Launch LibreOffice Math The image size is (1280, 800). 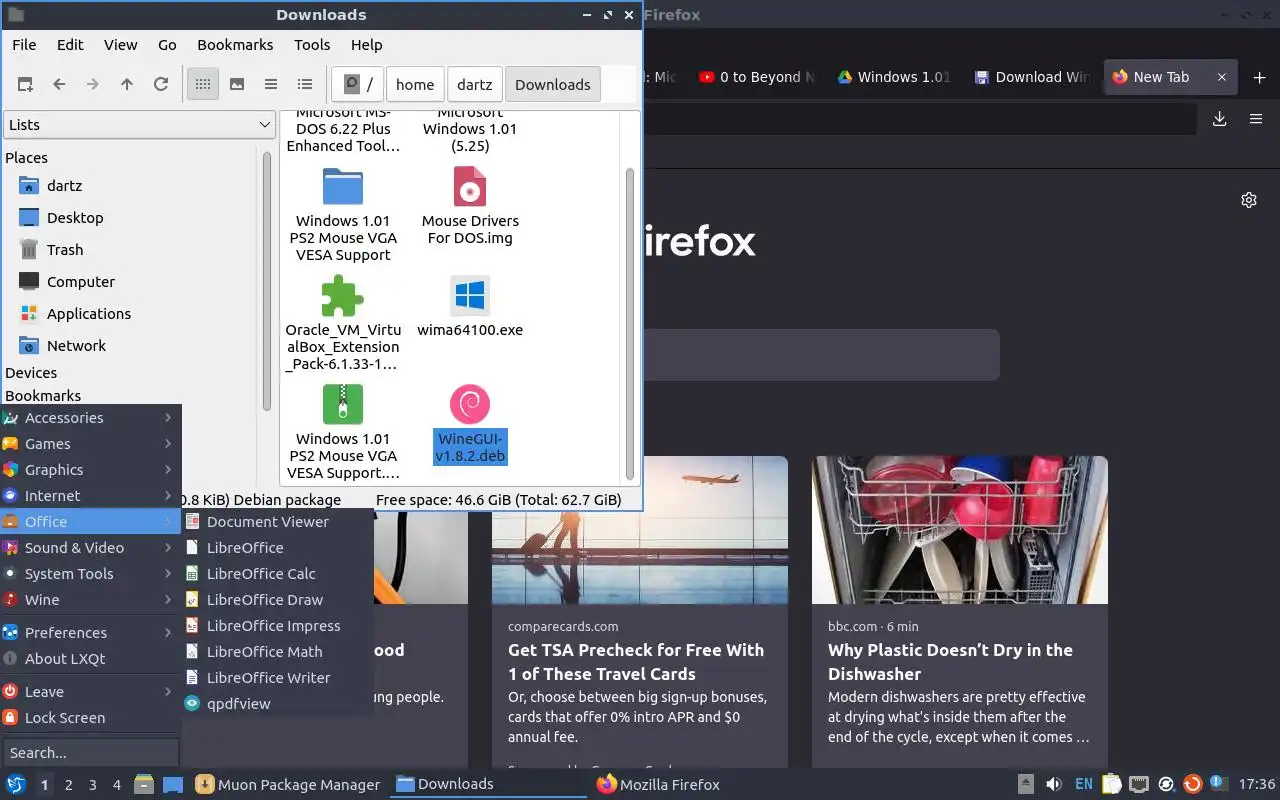(x=277, y=652)
